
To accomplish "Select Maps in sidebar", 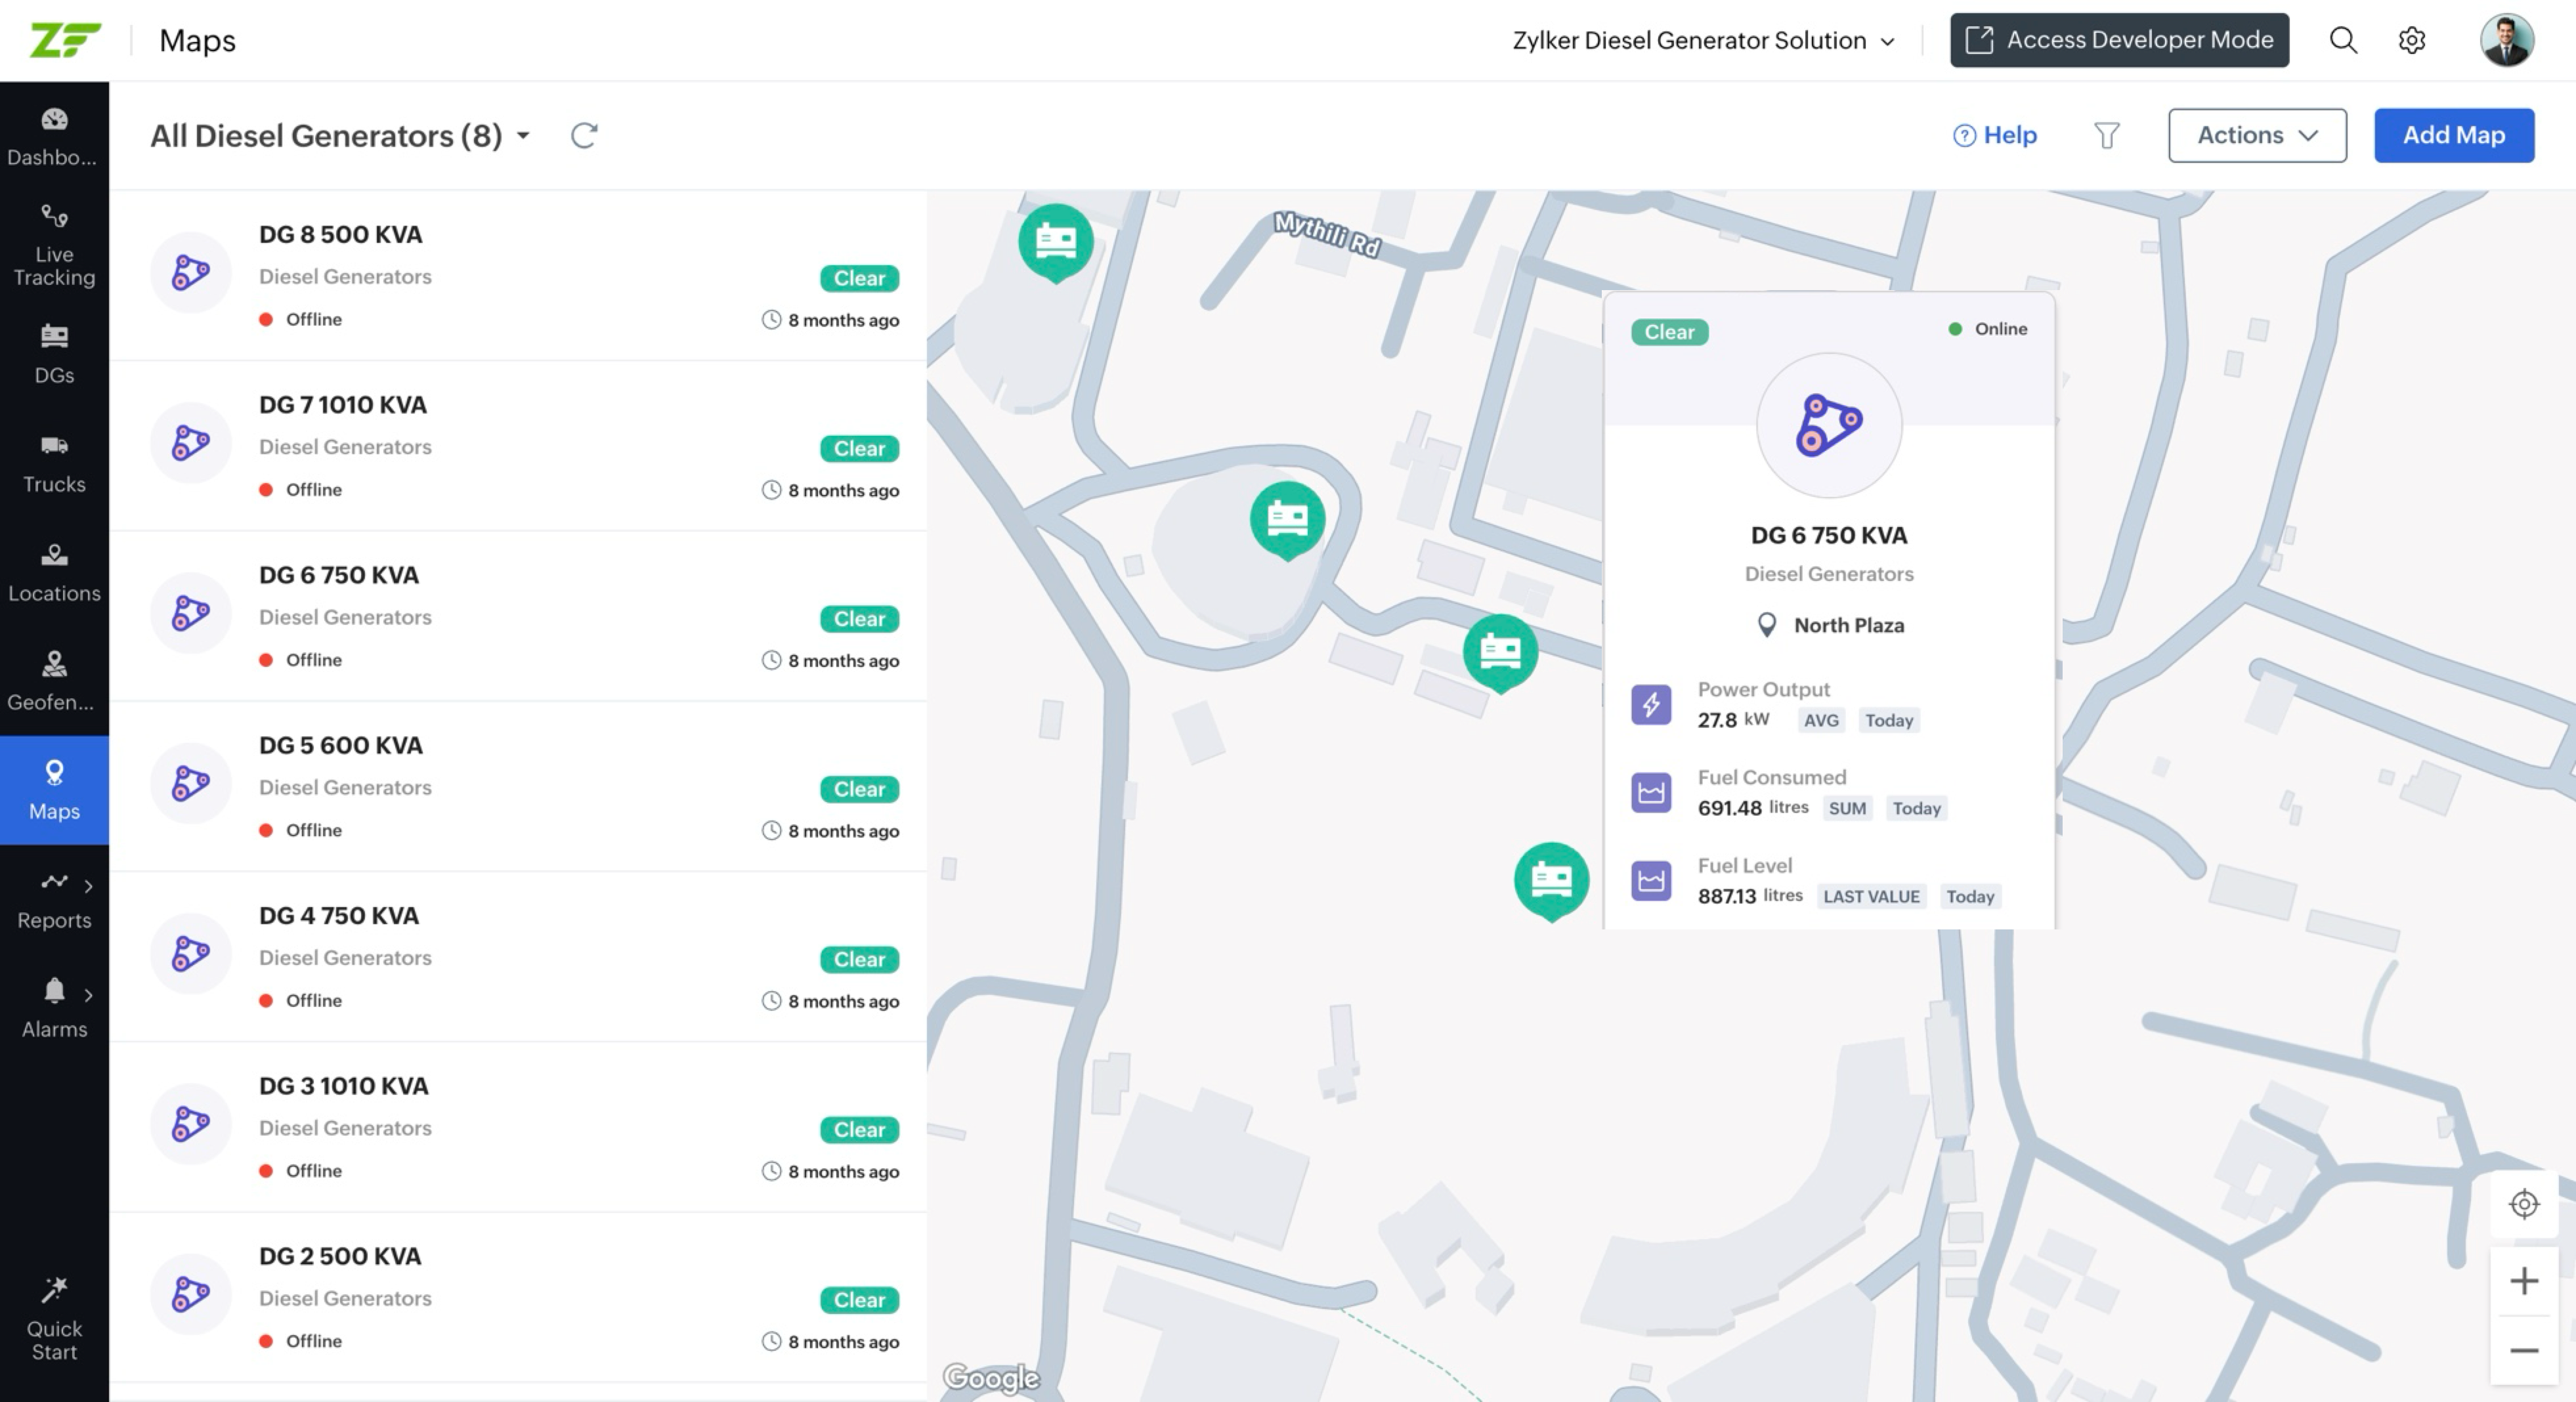I will [54, 790].
